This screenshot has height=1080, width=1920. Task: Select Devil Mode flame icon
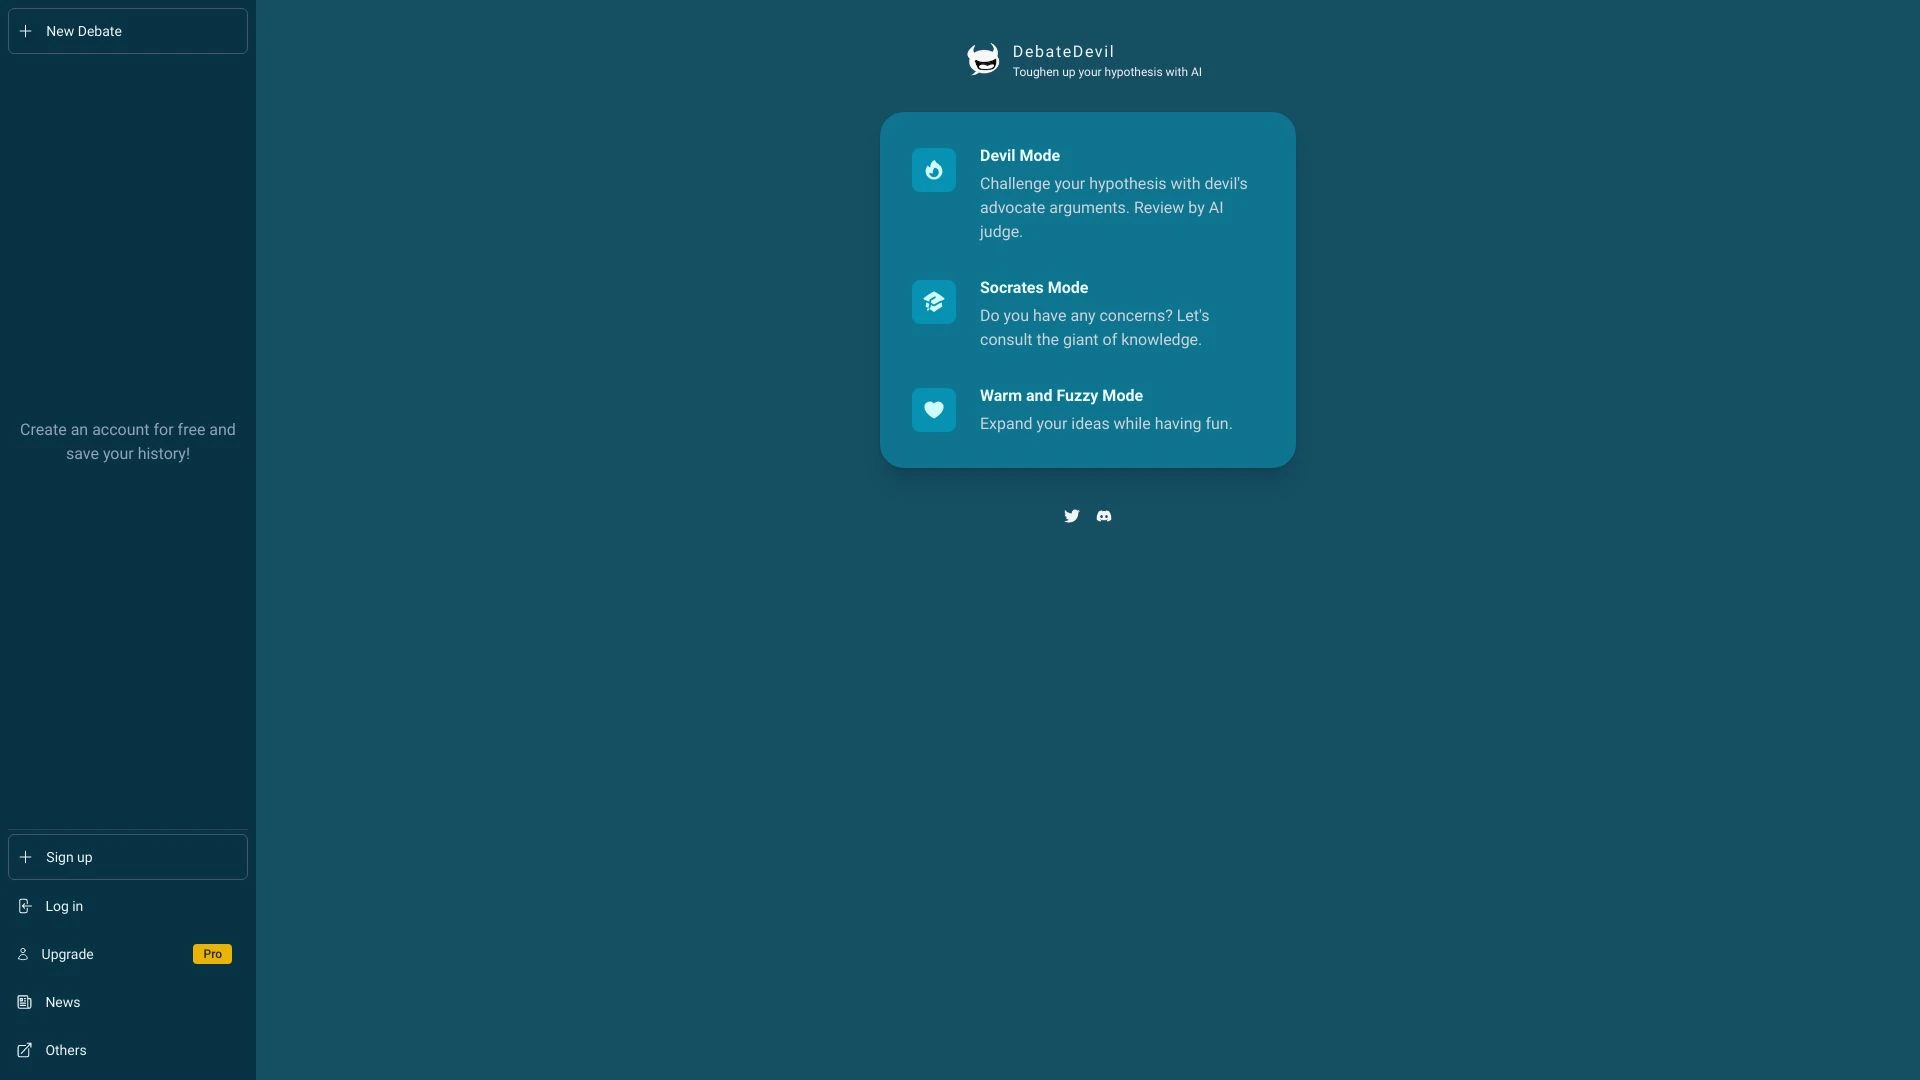(x=933, y=169)
